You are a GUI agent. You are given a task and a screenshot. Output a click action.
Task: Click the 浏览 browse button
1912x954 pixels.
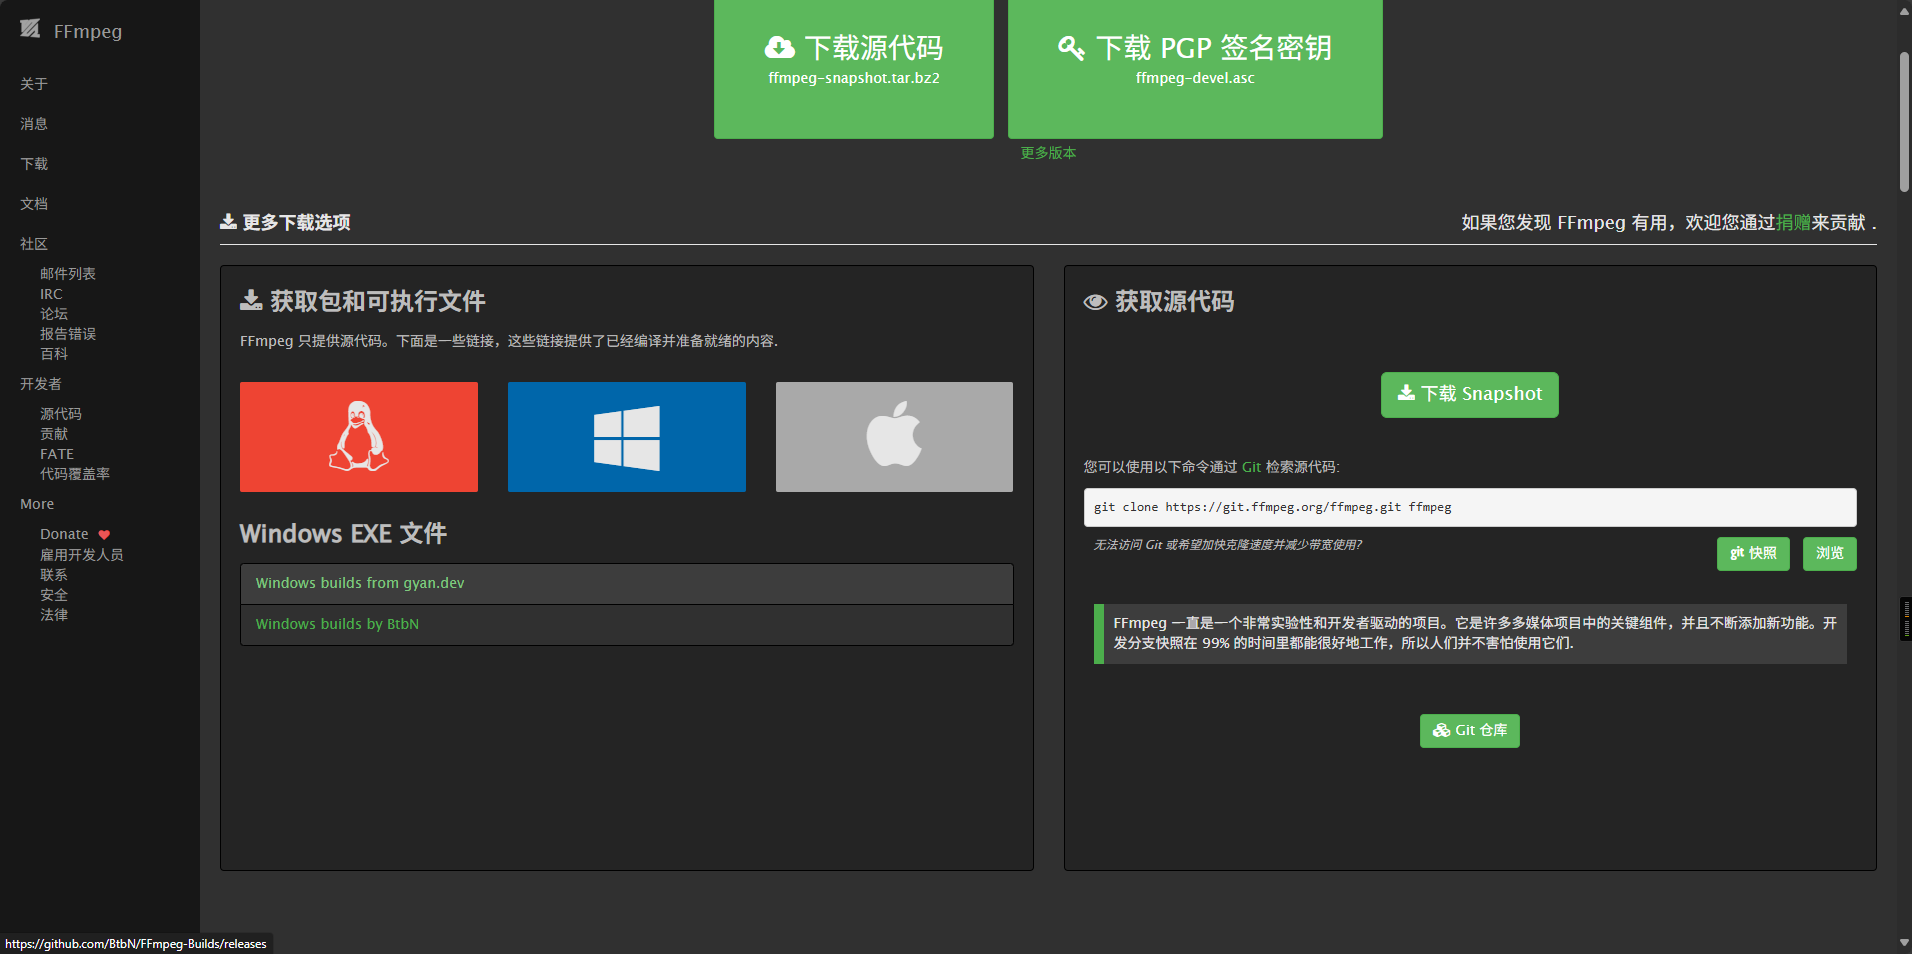coord(1830,554)
